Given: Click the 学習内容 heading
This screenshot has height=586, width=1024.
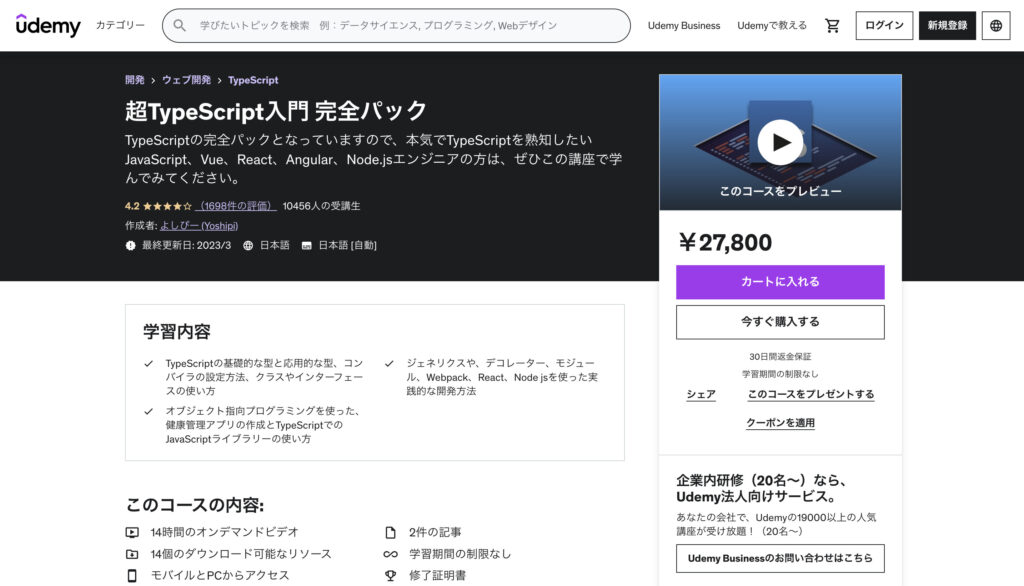Looking at the screenshot, I should tap(177, 332).
